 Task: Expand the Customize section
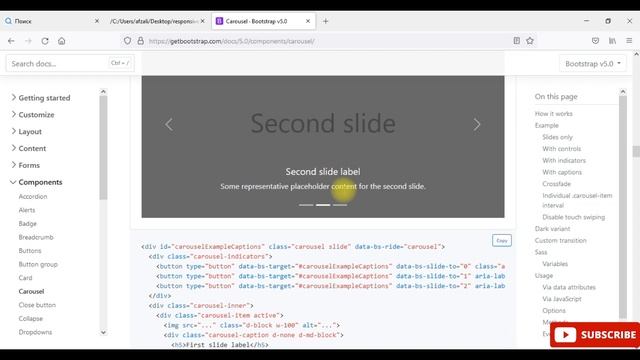[x=33, y=115]
